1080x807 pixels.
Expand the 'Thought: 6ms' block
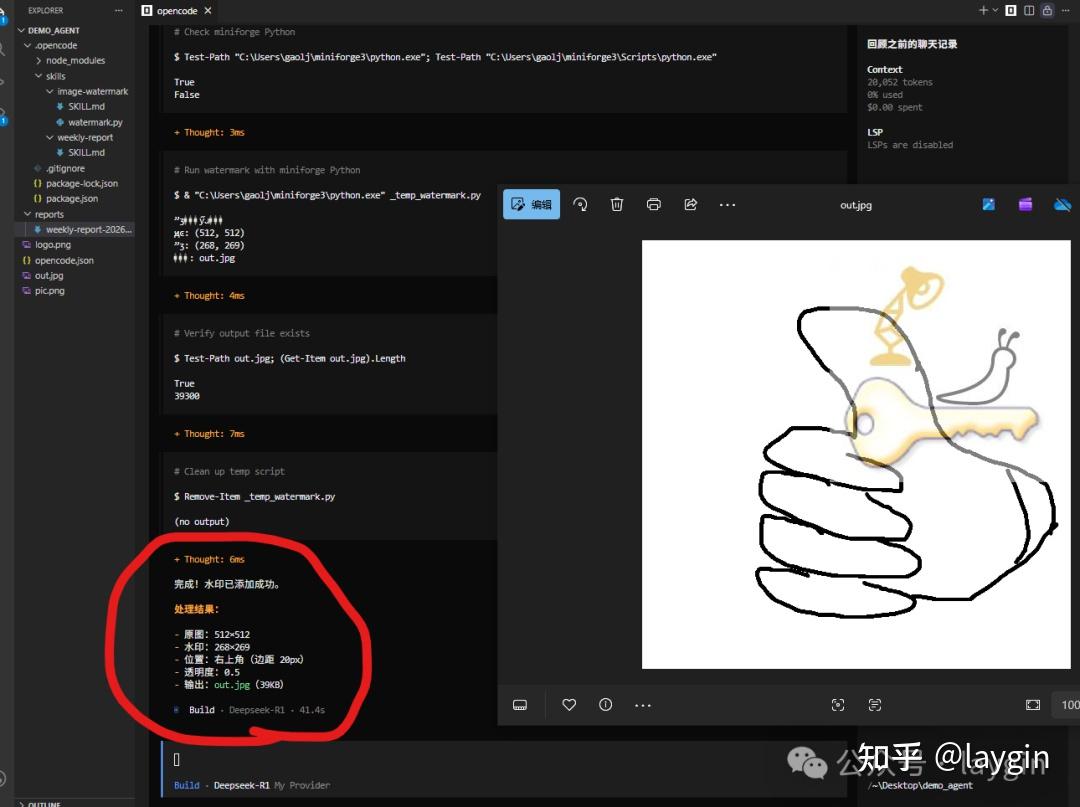[x=209, y=559]
